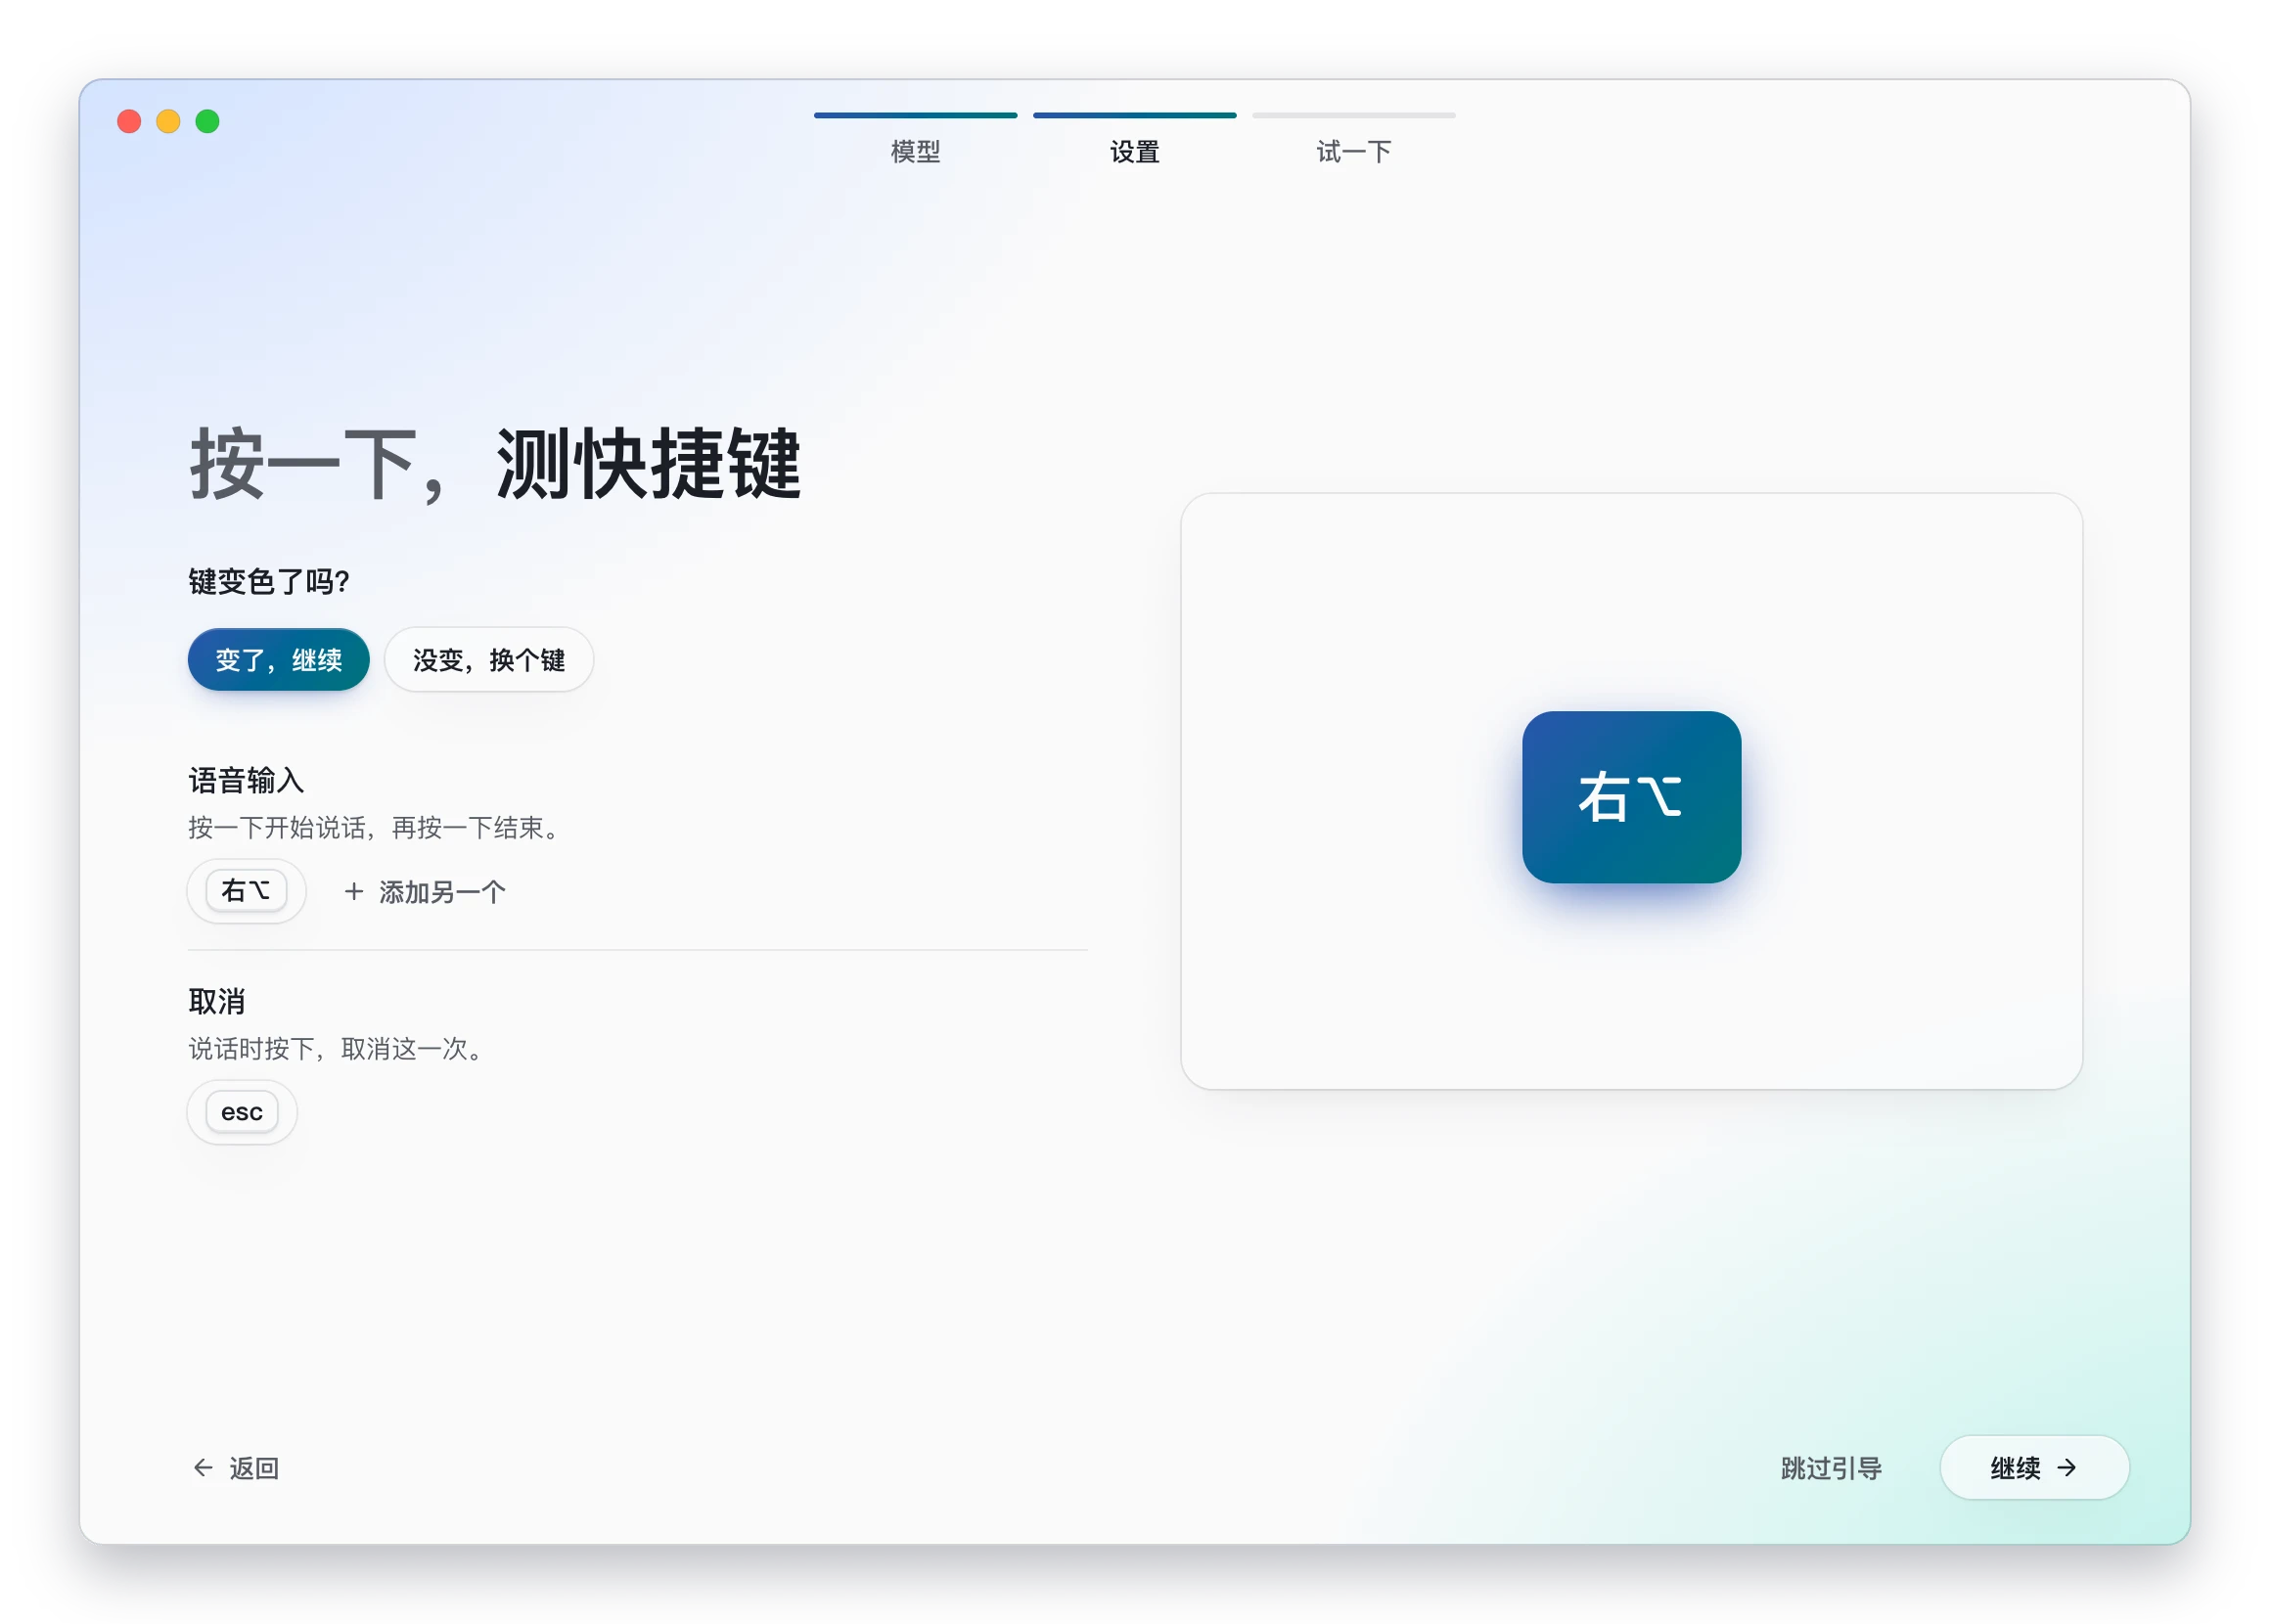Select the esc cancel key chip
Image resolution: width=2270 pixels, height=1624 pixels.
(x=242, y=1112)
